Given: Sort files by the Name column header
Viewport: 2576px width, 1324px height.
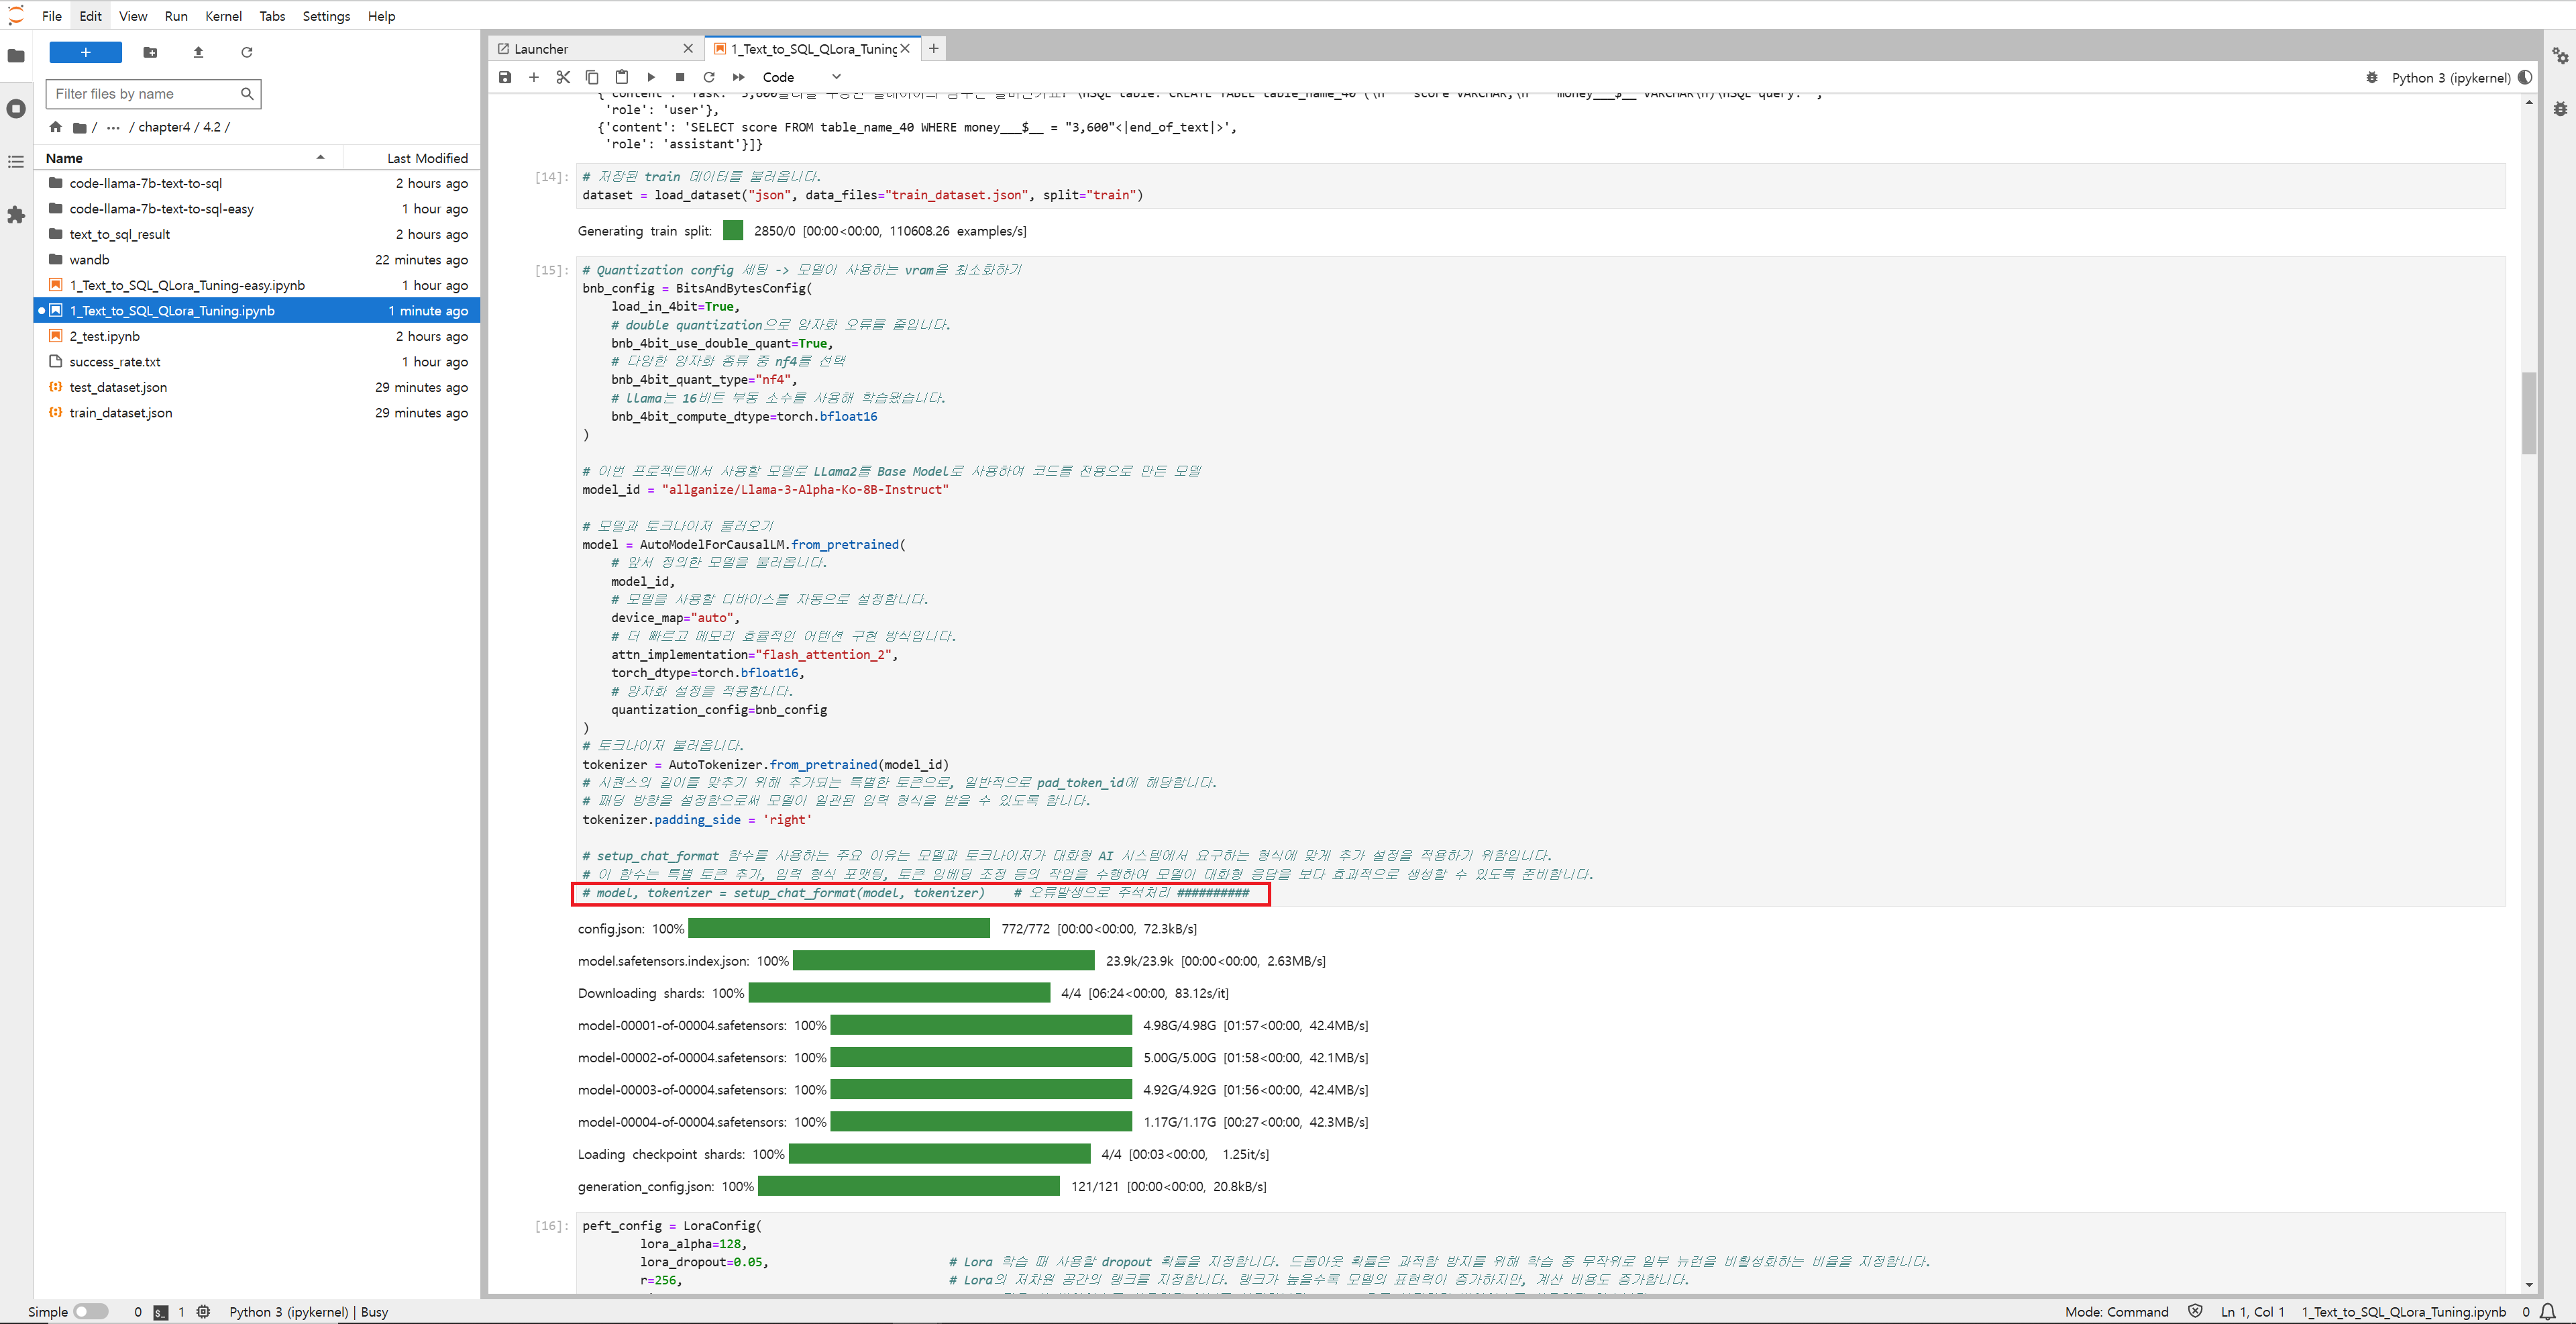Looking at the screenshot, I should coord(64,158).
